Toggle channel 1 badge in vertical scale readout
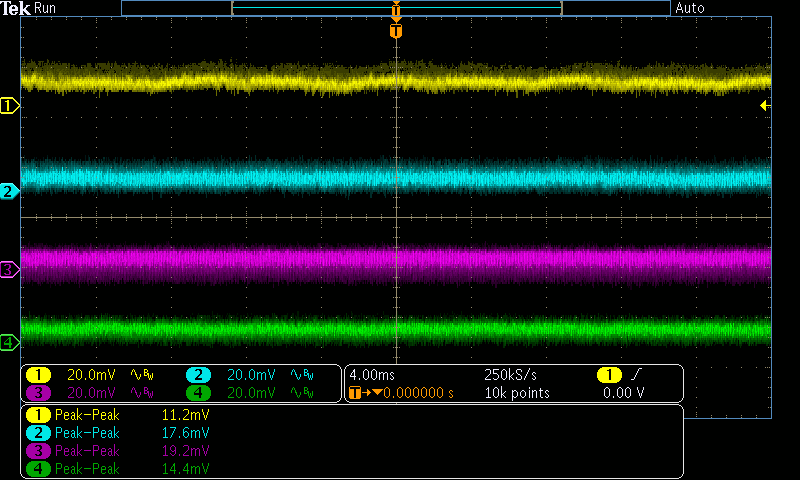This screenshot has width=800, height=480. pos(38,375)
